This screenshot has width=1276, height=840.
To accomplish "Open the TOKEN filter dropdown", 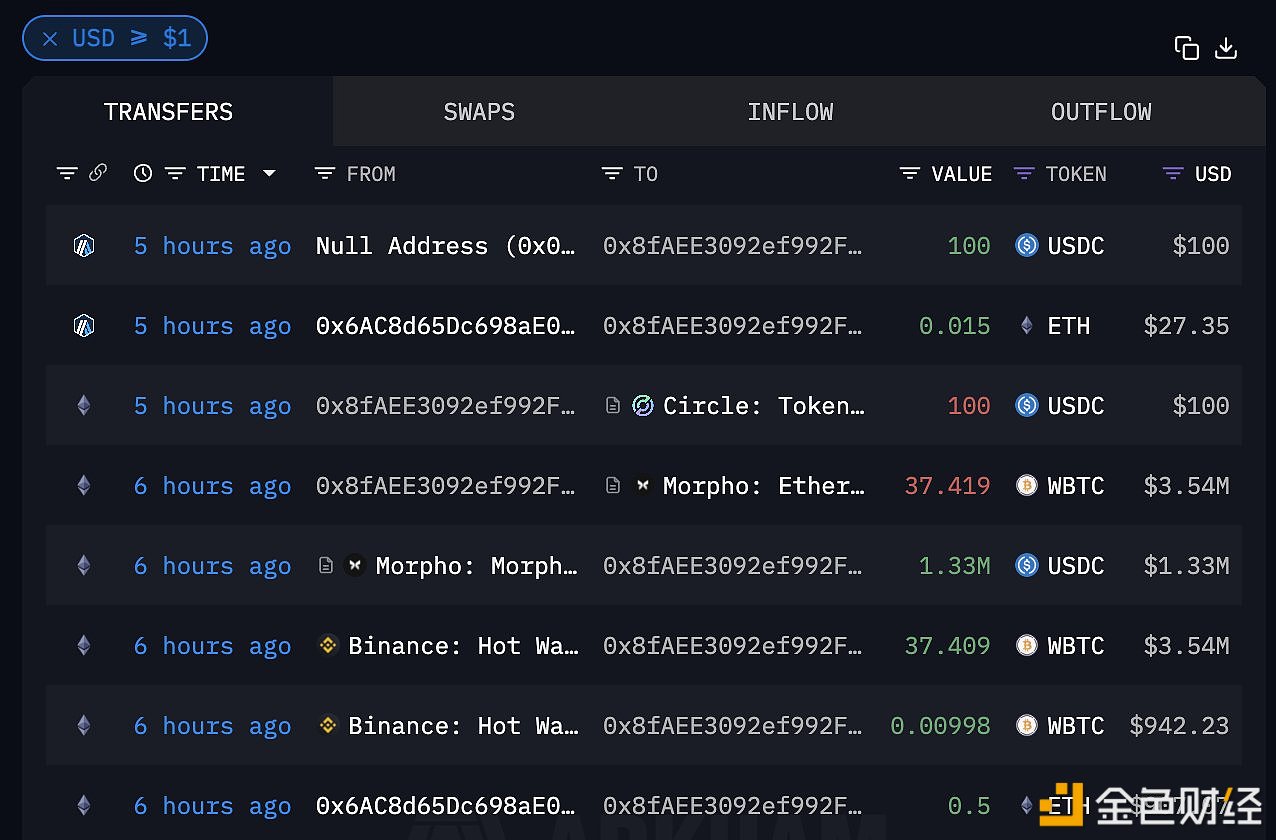I will pyautogui.click(x=1023, y=173).
